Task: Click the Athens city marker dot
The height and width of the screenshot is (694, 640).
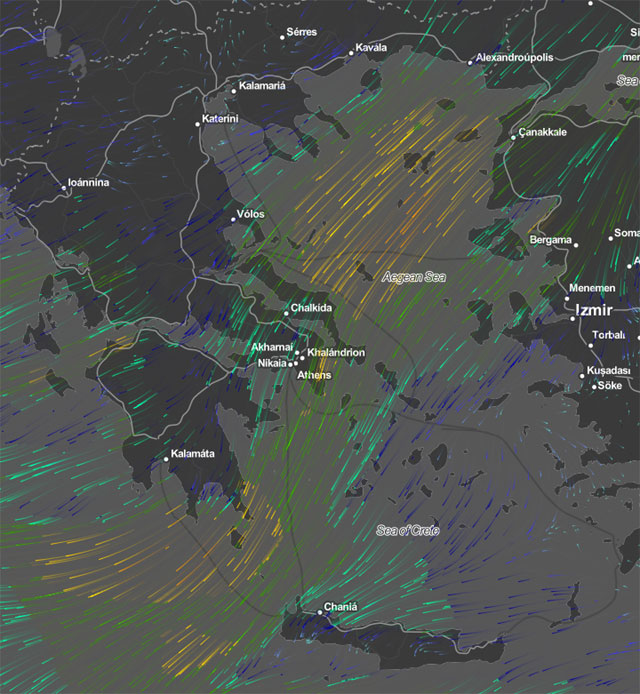Action: (296, 361)
